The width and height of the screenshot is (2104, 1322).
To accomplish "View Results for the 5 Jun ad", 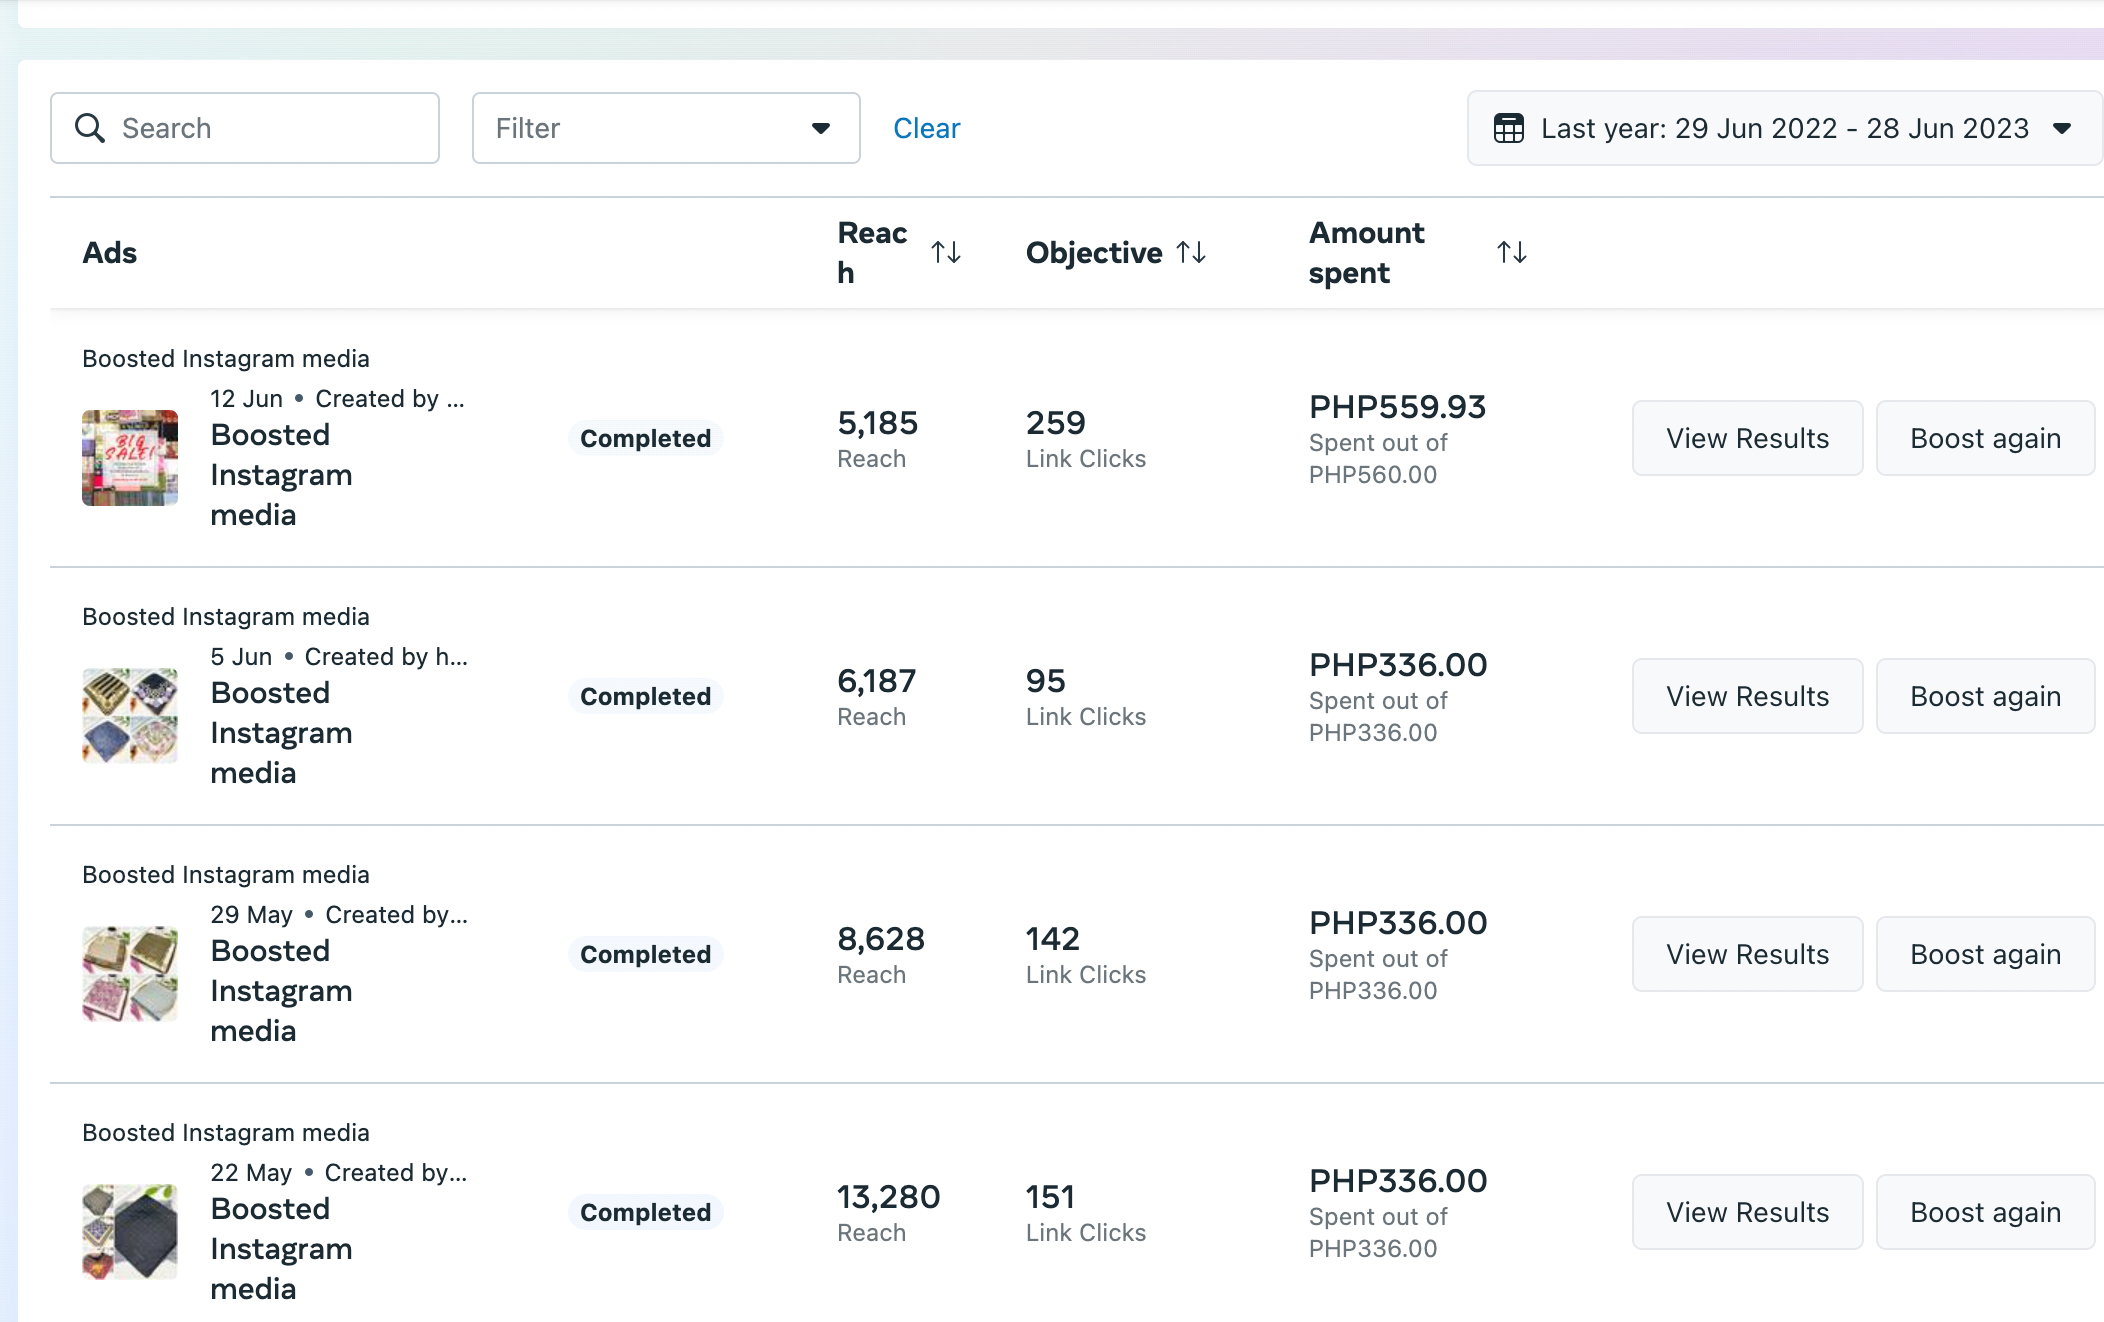I will [1747, 696].
